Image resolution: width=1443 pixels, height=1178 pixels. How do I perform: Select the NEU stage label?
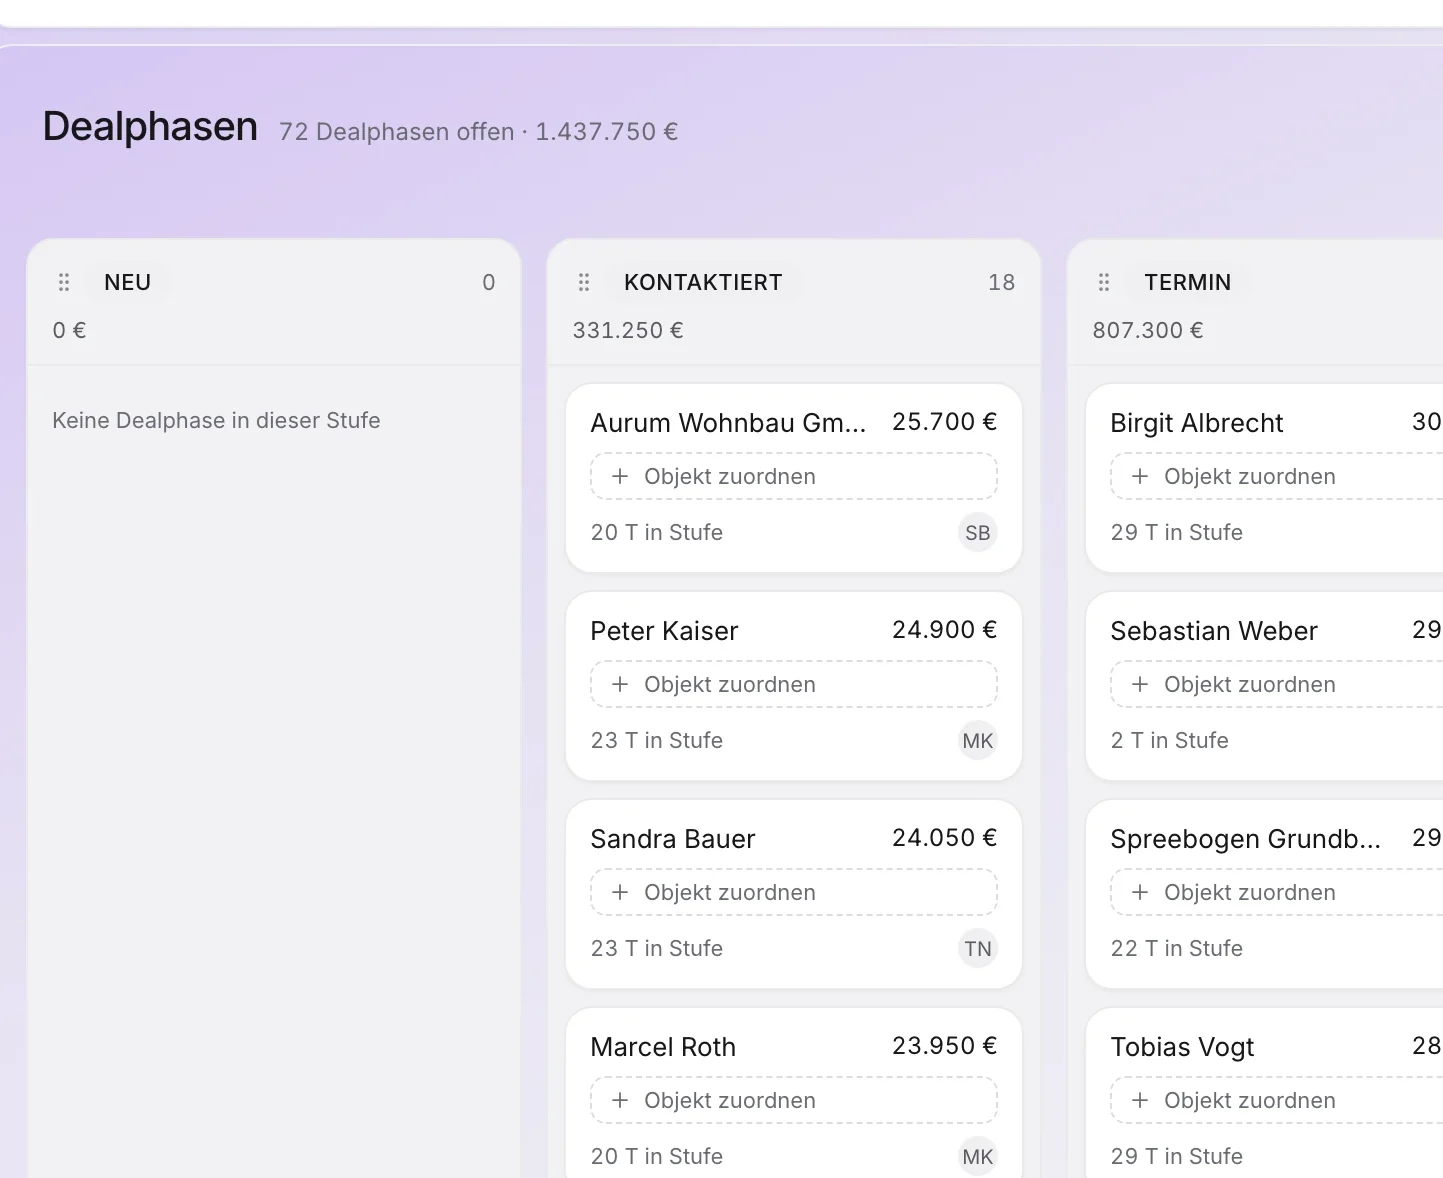point(128,282)
